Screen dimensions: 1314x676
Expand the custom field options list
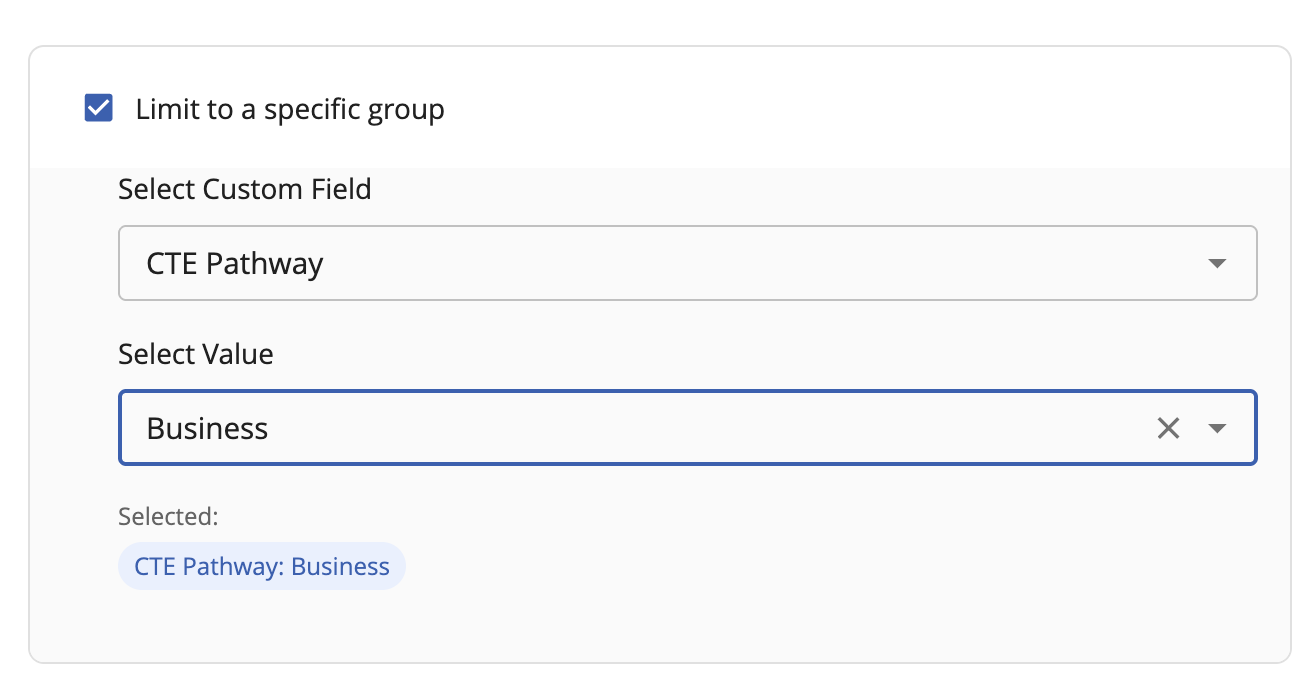1216,264
